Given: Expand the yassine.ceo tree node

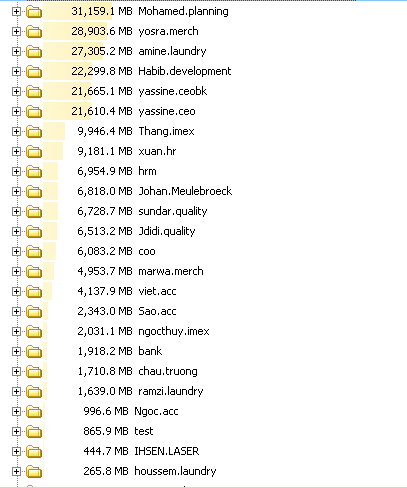Looking at the screenshot, I should [16, 112].
